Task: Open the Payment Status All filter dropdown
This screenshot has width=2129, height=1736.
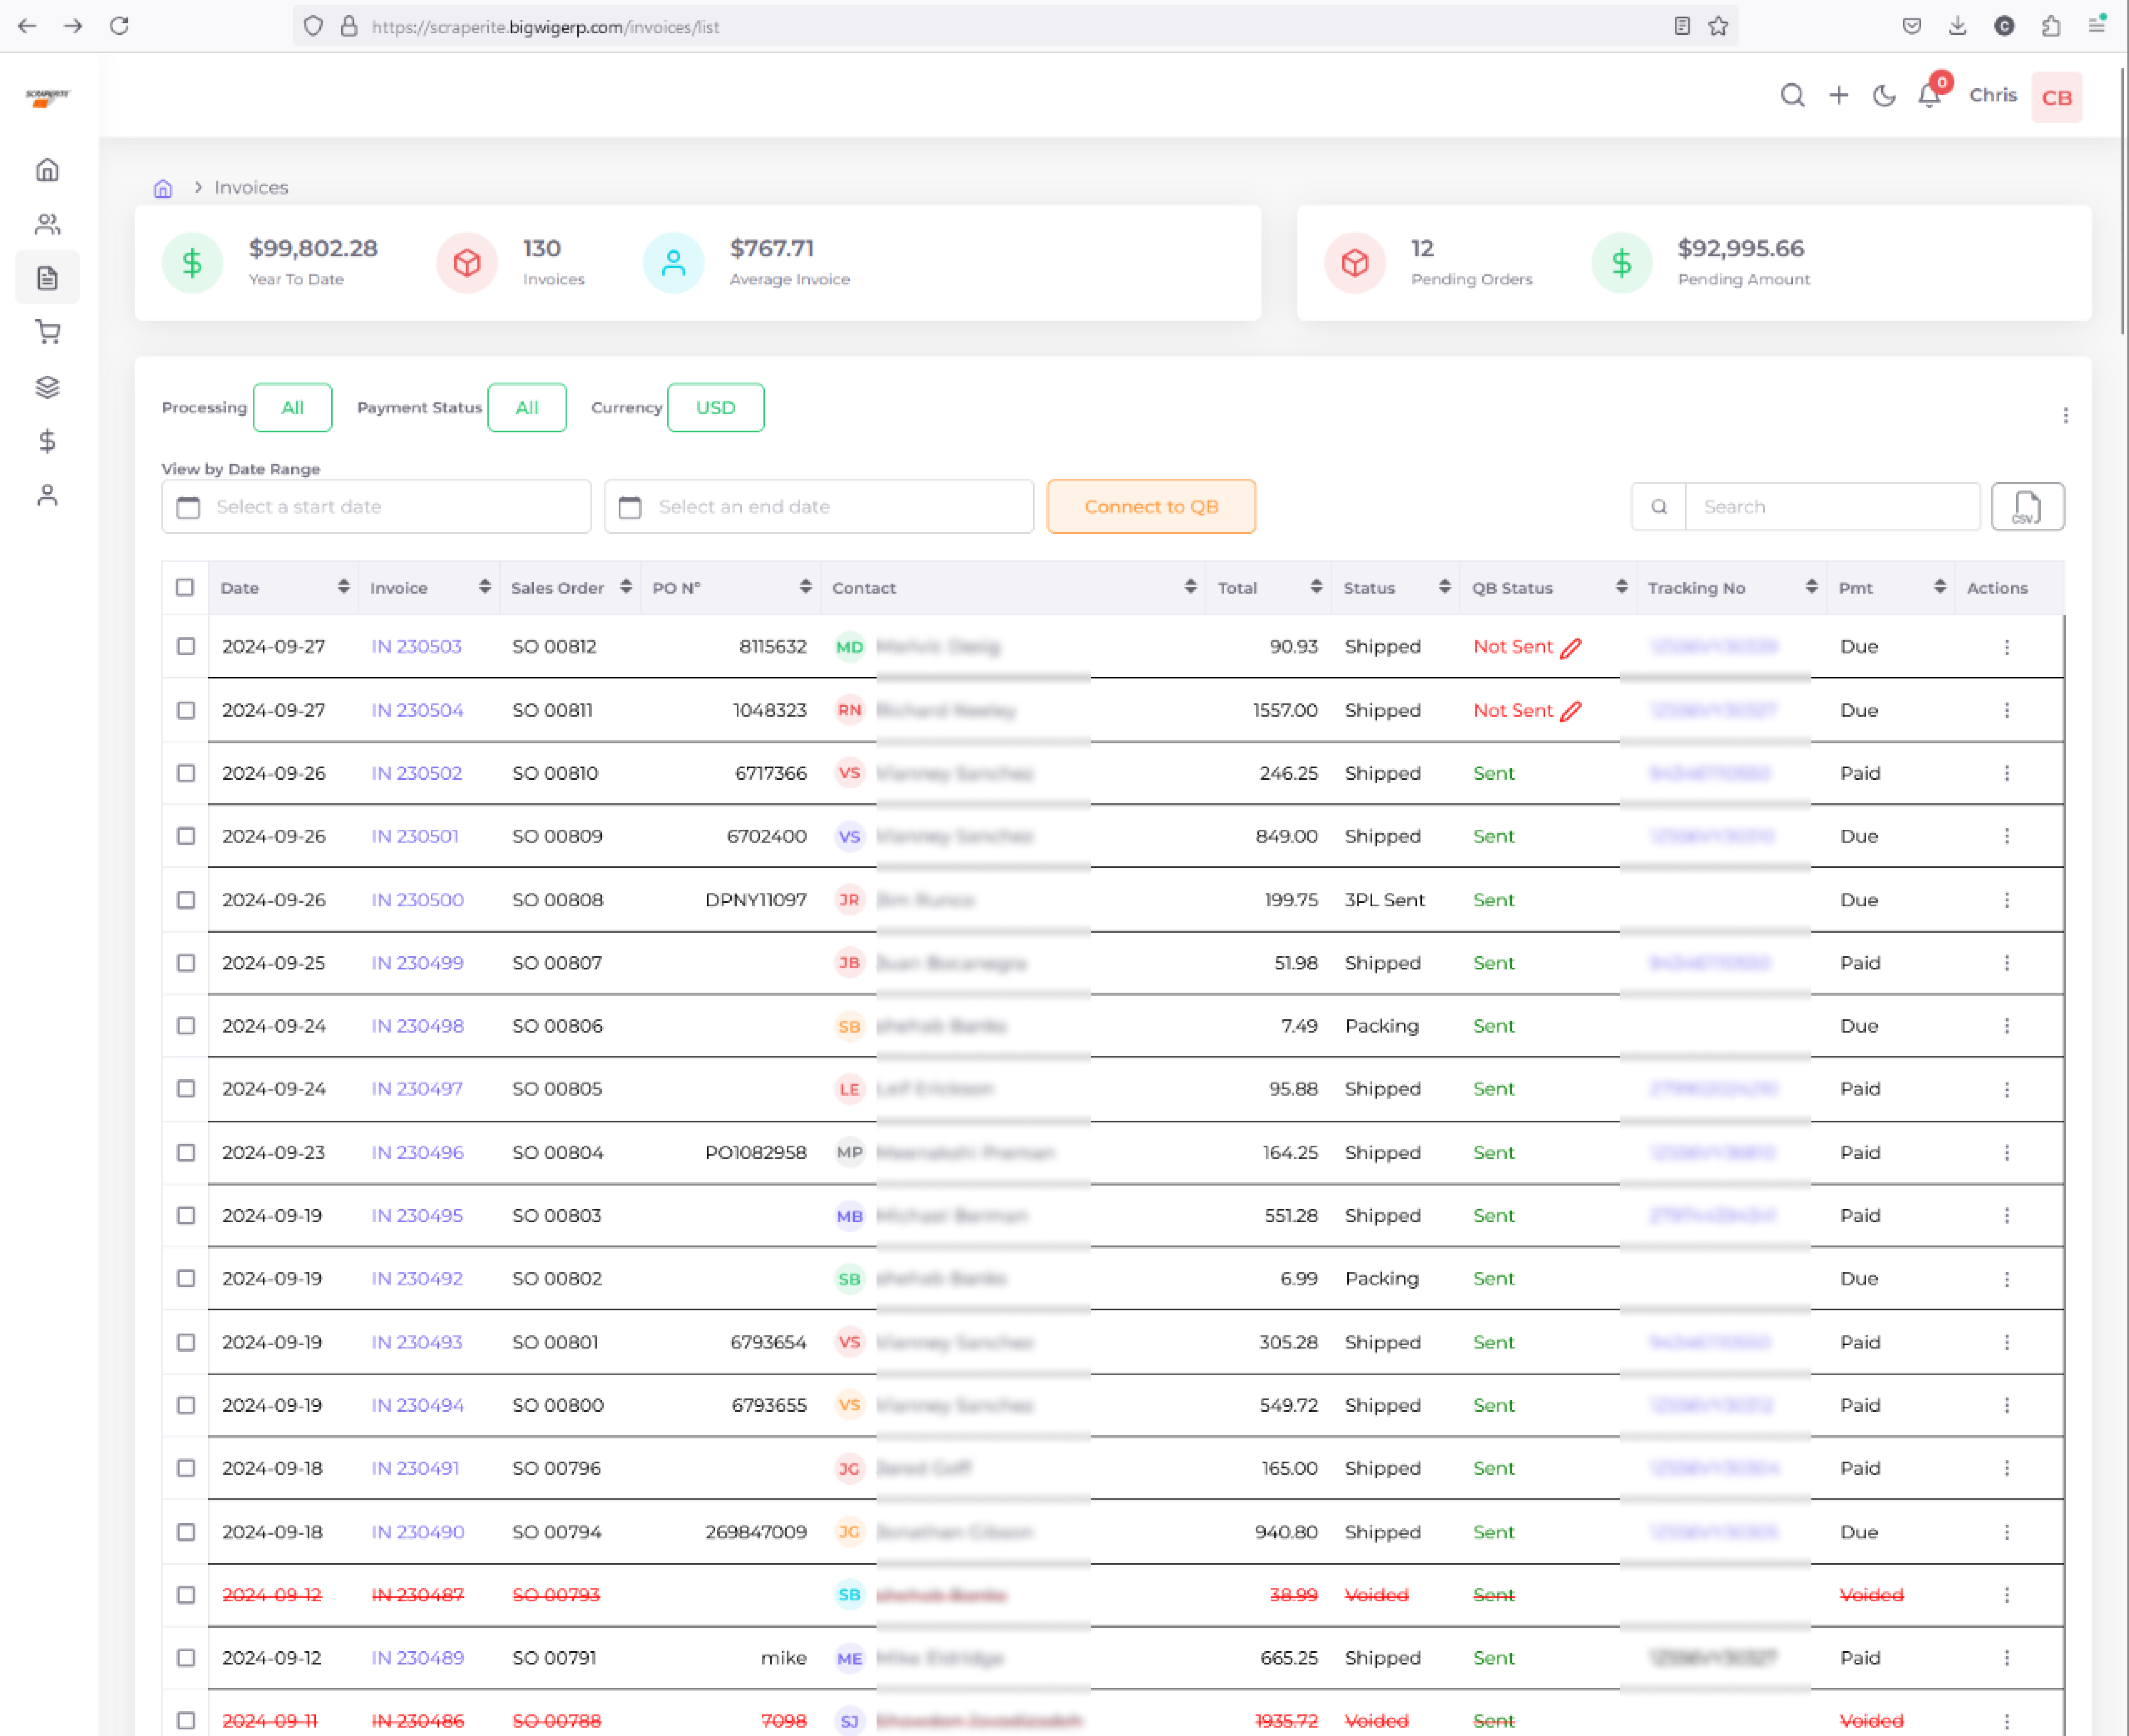Action: 527,408
